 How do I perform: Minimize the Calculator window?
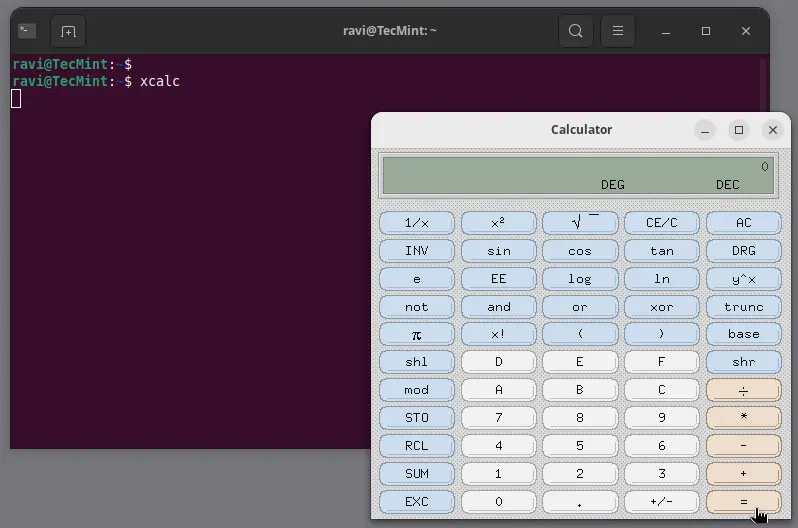(705, 130)
